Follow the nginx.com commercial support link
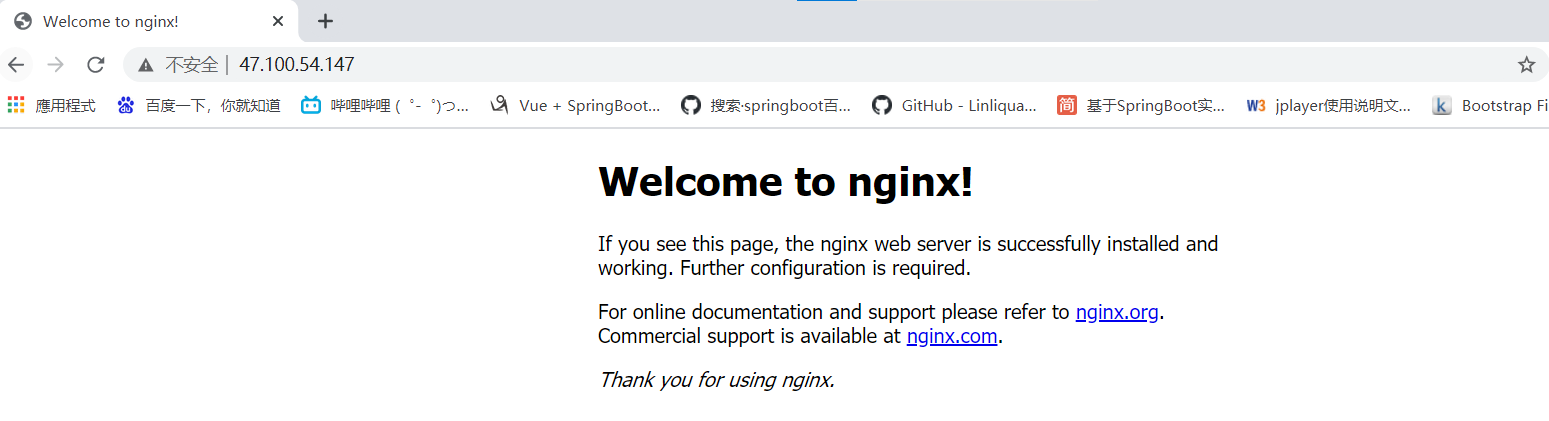This screenshot has height=421, width=1549. click(951, 336)
